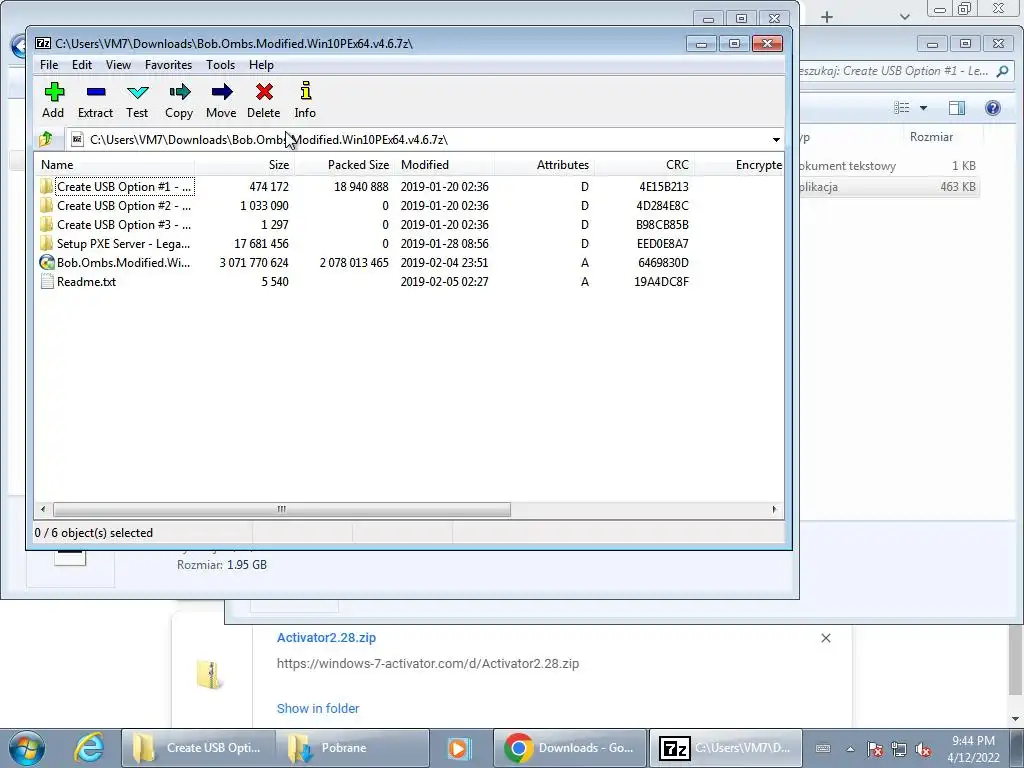Click packed size 2 078 013 465
1024x768 pixels.
click(x=354, y=263)
